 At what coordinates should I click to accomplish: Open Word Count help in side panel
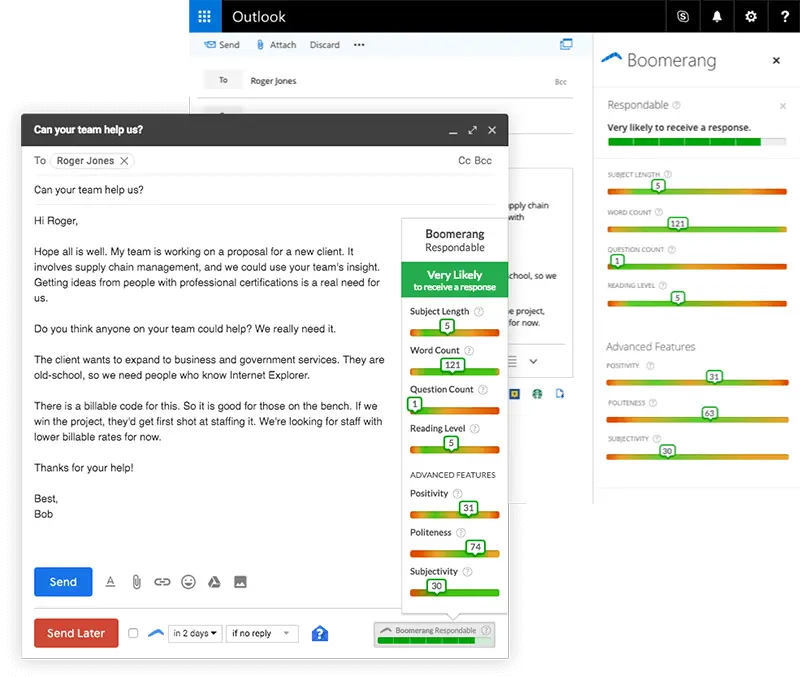(x=659, y=212)
